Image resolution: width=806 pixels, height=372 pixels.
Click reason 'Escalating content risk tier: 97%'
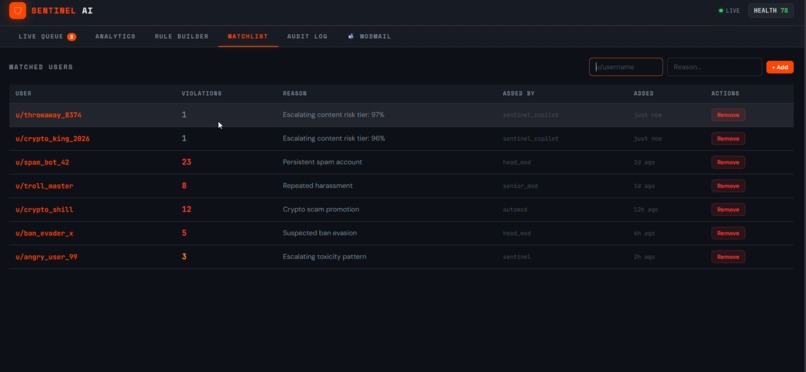coord(334,115)
